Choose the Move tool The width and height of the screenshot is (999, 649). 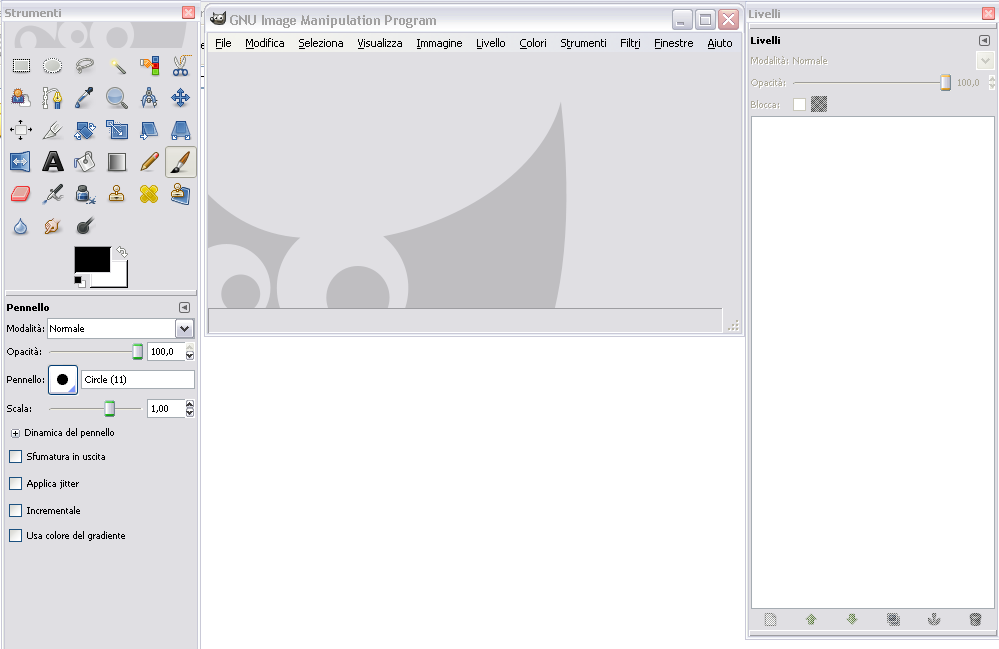click(181, 98)
